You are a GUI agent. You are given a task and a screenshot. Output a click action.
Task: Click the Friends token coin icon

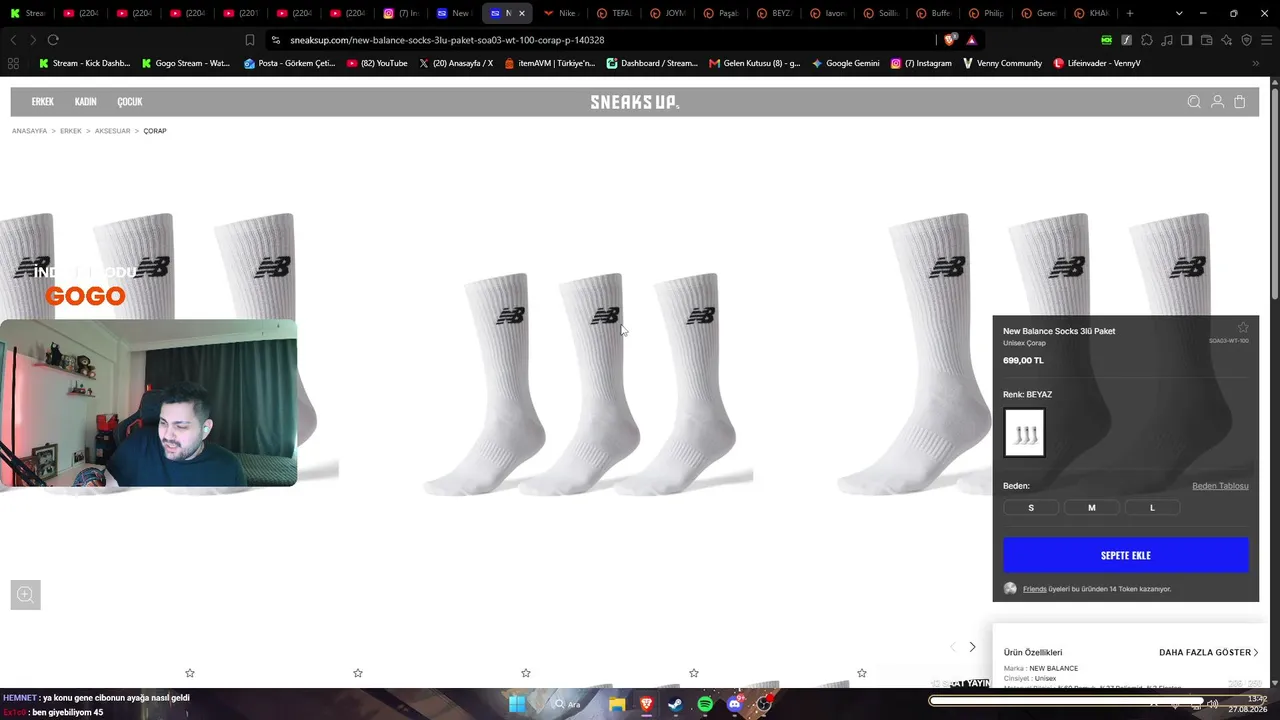click(1010, 589)
